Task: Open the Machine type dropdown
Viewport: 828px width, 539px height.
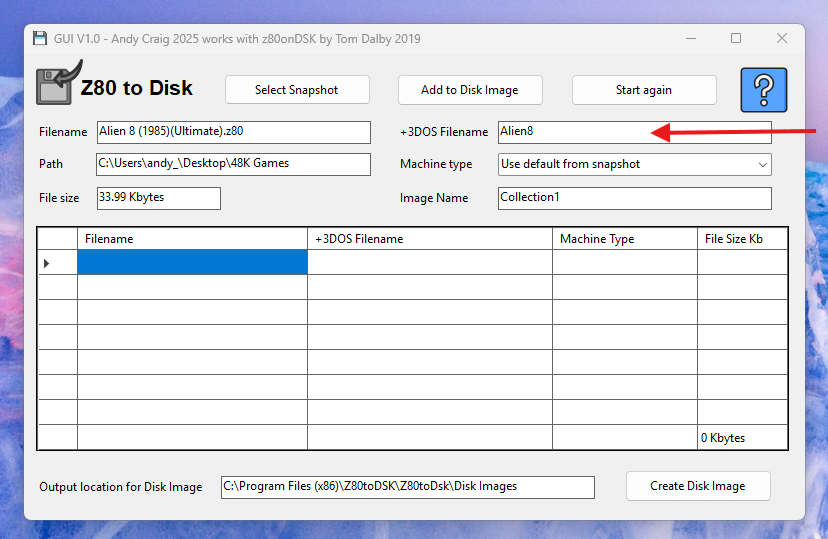Action: 634,164
